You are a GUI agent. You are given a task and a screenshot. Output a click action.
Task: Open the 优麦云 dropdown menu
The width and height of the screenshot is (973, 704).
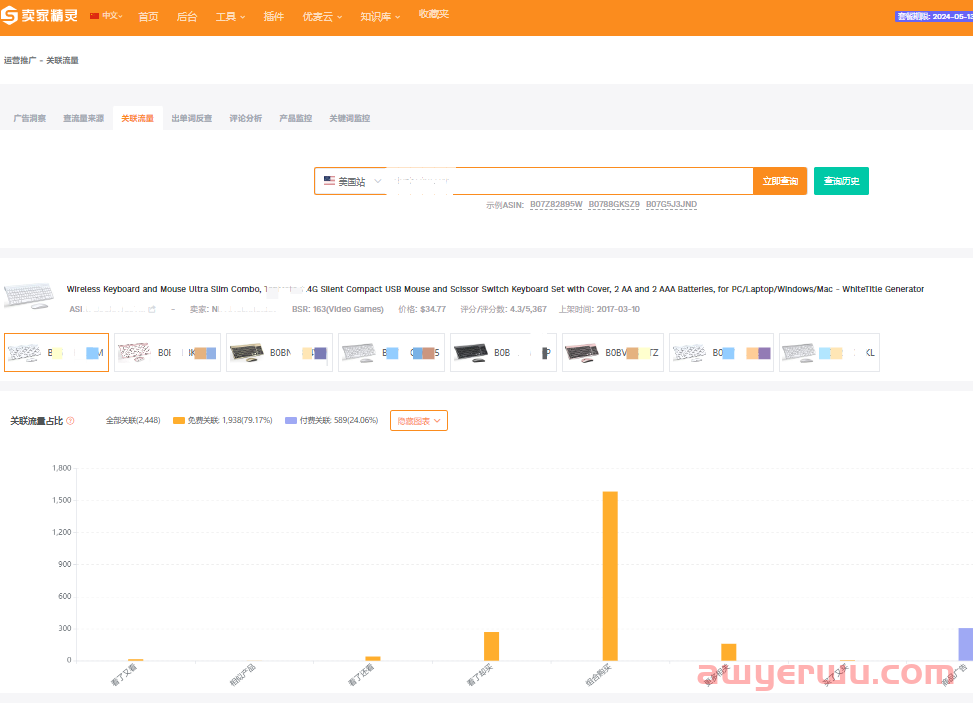[x=321, y=17]
